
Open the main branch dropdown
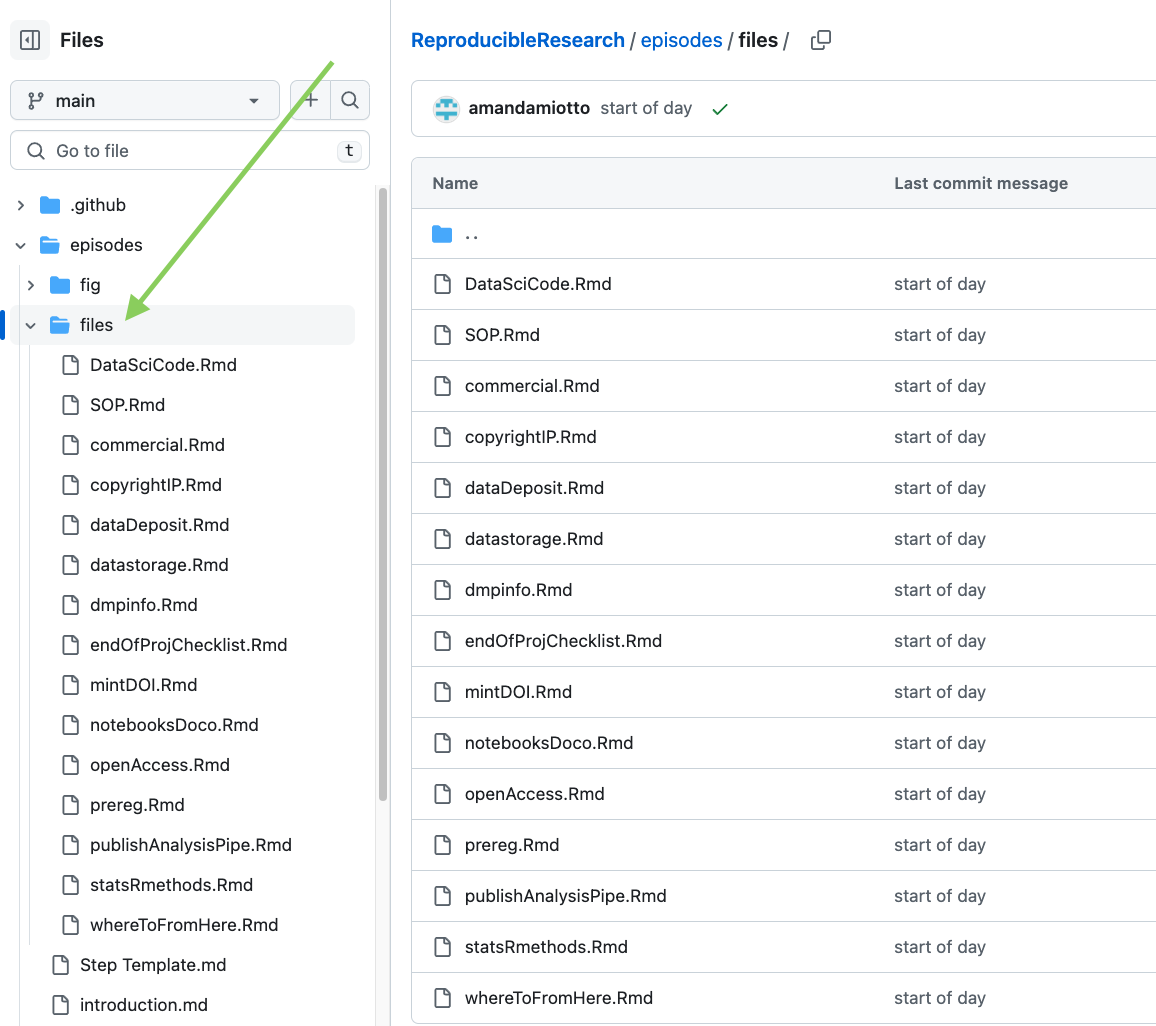click(144, 101)
